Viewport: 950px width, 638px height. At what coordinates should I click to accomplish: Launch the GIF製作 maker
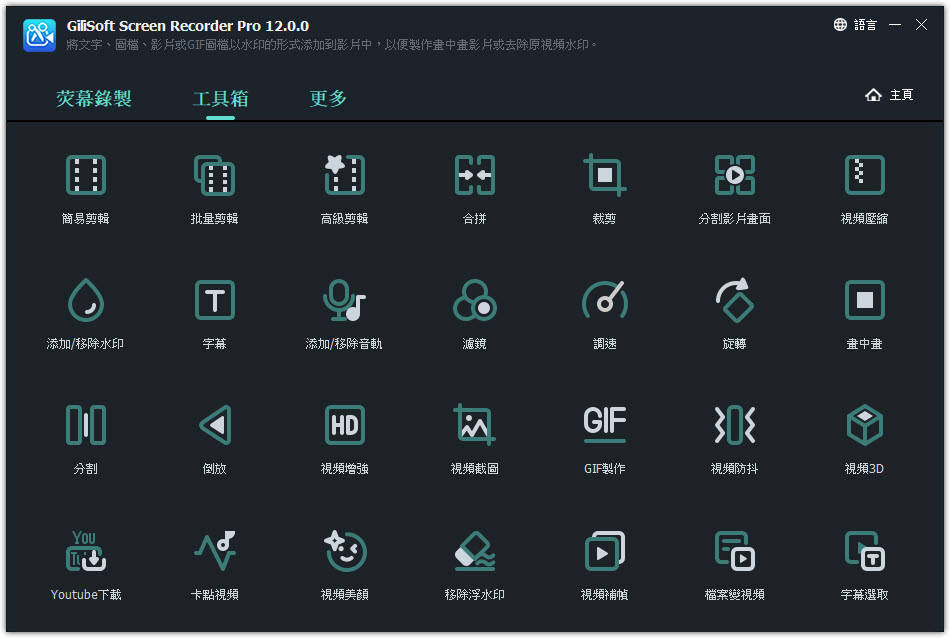click(604, 426)
